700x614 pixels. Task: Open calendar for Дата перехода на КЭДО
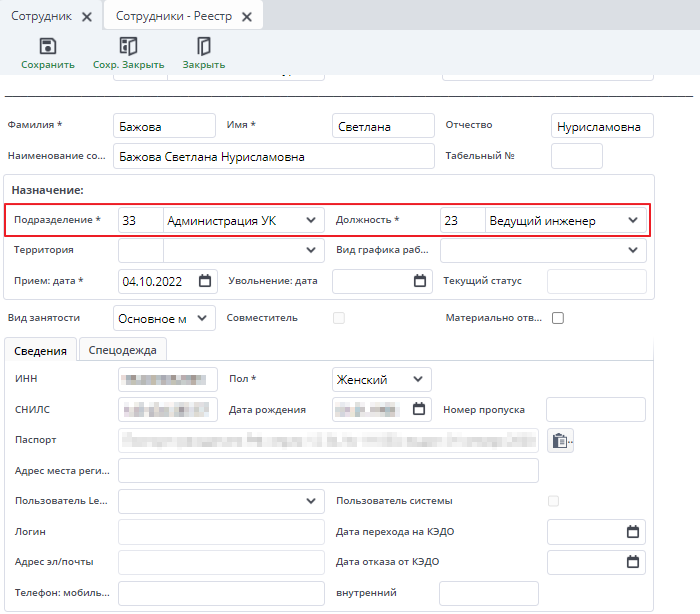[x=632, y=532]
